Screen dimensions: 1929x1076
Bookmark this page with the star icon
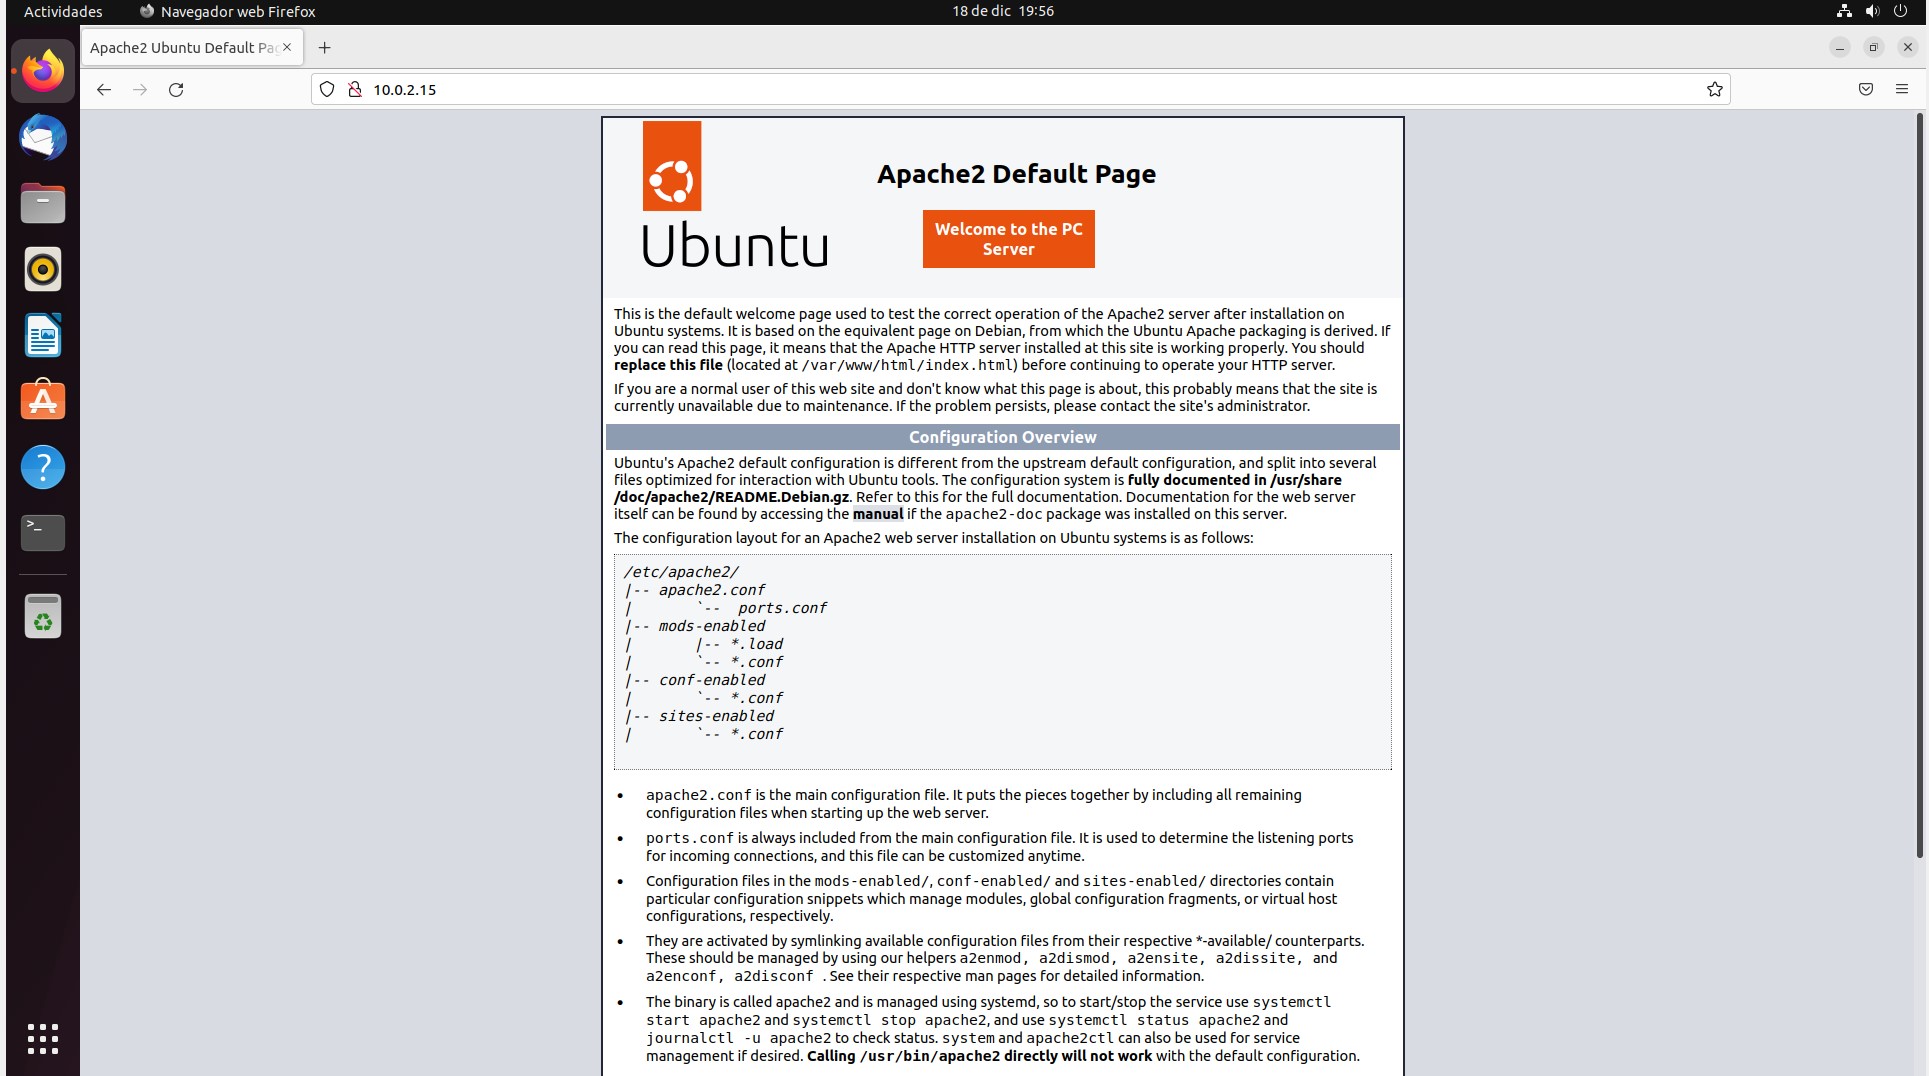click(1714, 89)
